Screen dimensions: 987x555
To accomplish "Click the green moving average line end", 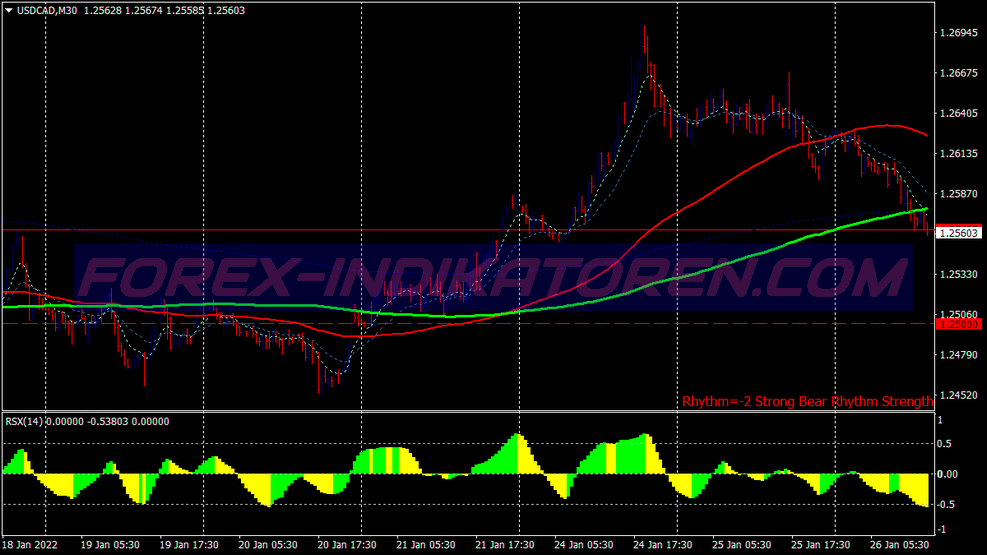I will pos(925,209).
